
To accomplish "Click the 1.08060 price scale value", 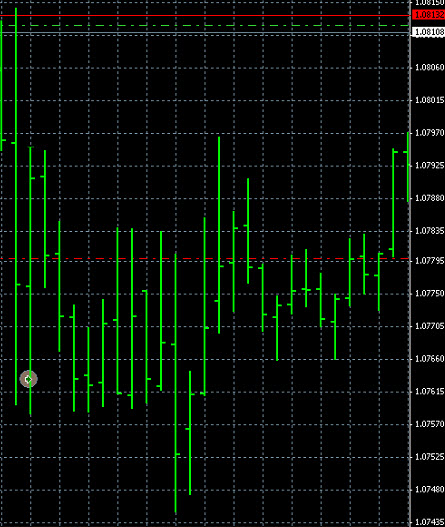I will click(x=430, y=68).
